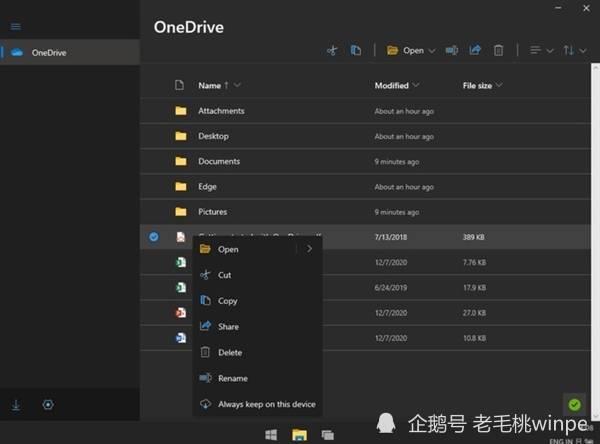
Task: Click the Pictures folder icon
Action: (x=181, y=212)
